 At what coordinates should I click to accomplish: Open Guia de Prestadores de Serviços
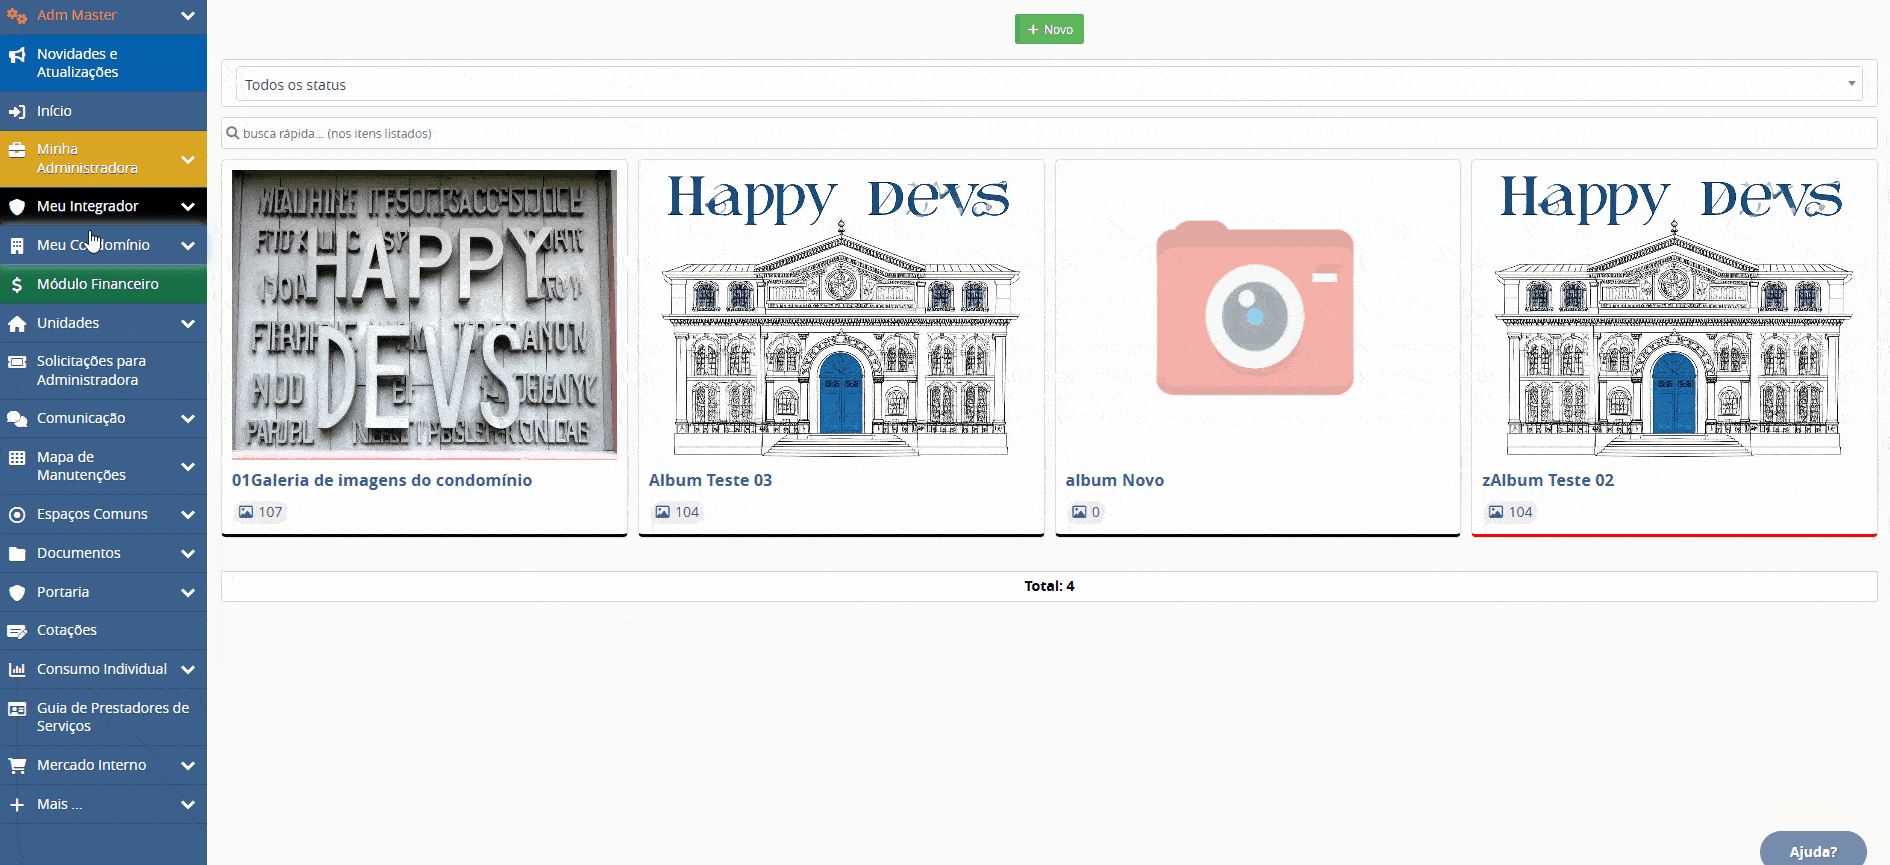(x=112, y=717)
